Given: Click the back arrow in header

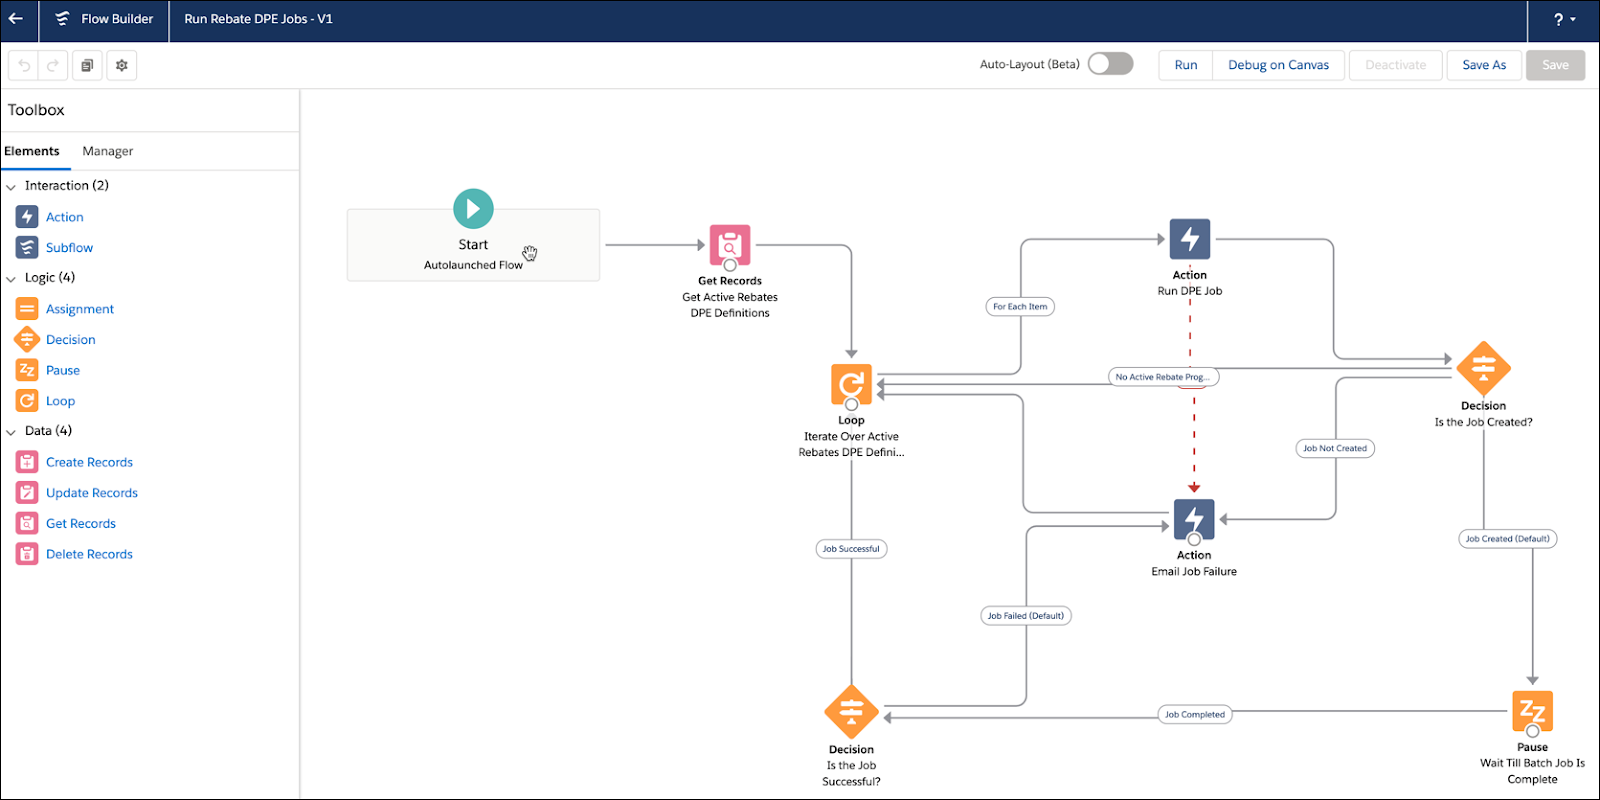Looking at the screenshot, I should [16, 19].
